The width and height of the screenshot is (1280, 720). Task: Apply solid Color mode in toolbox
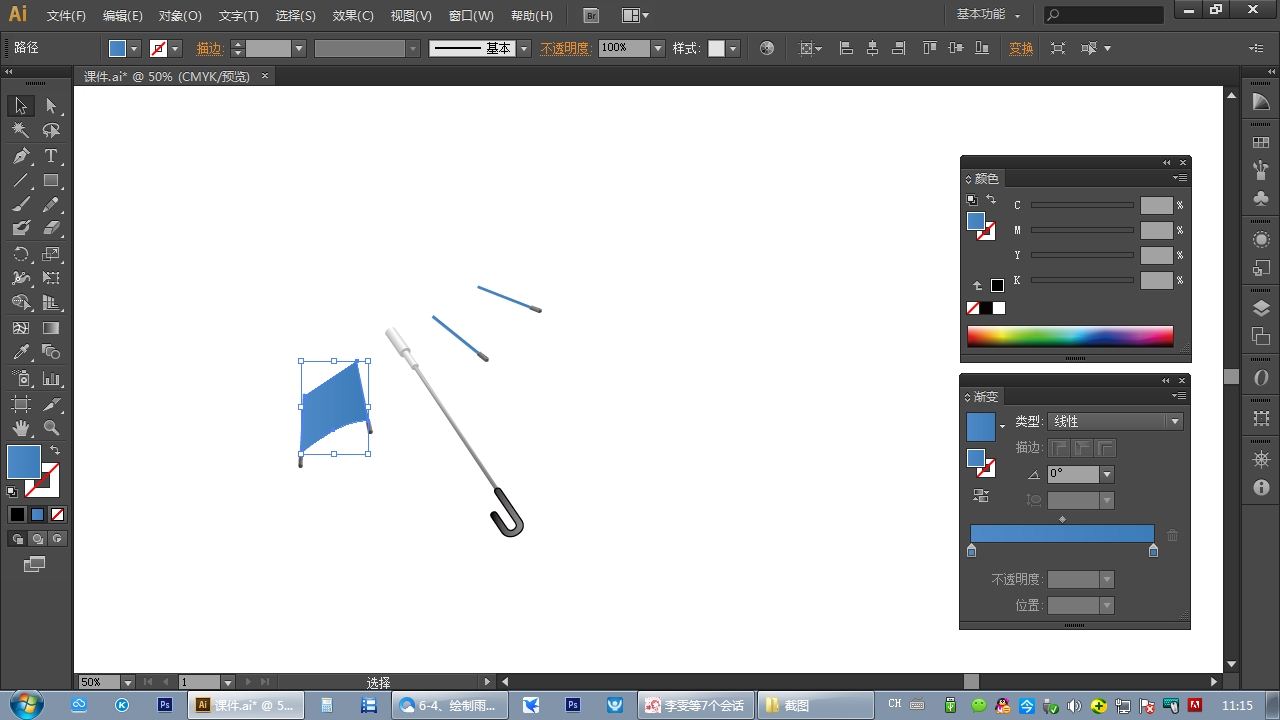[x=17, y=515]
